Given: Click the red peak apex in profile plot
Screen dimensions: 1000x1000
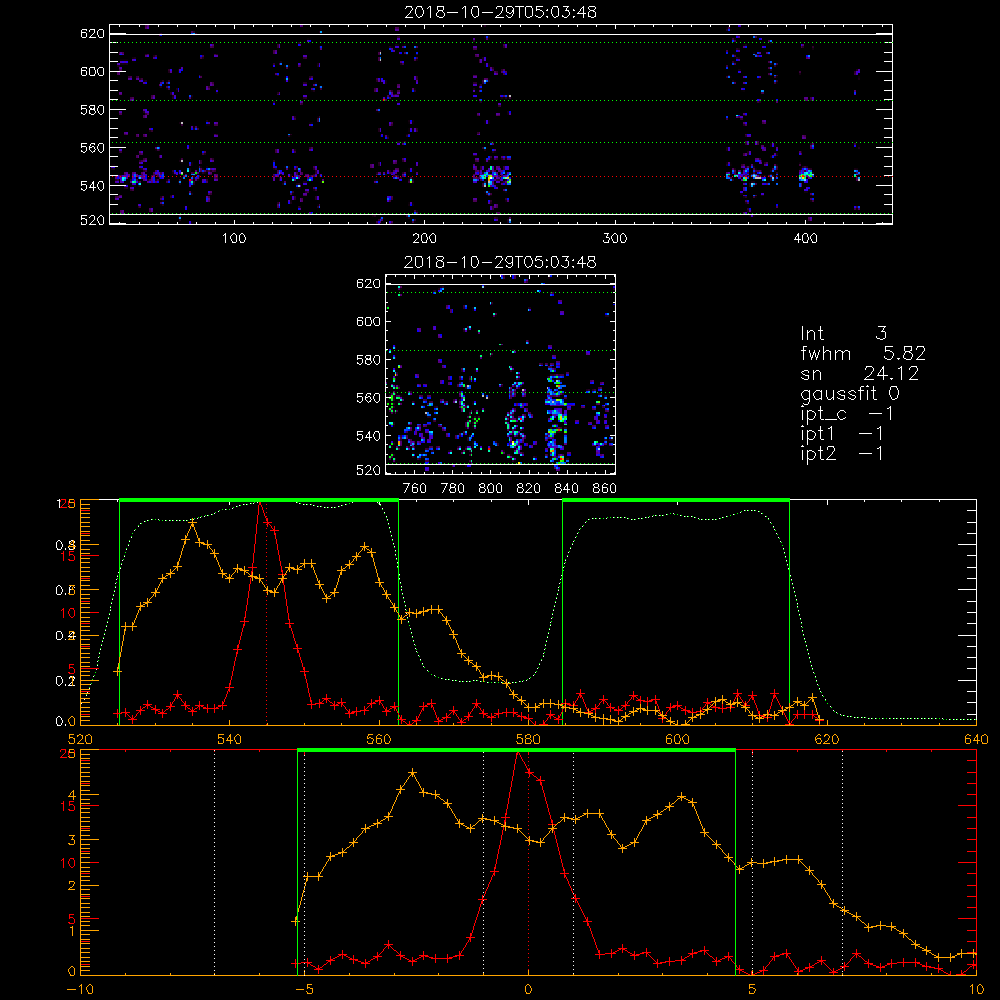Looking at the screenshot, I should (260, 503).
